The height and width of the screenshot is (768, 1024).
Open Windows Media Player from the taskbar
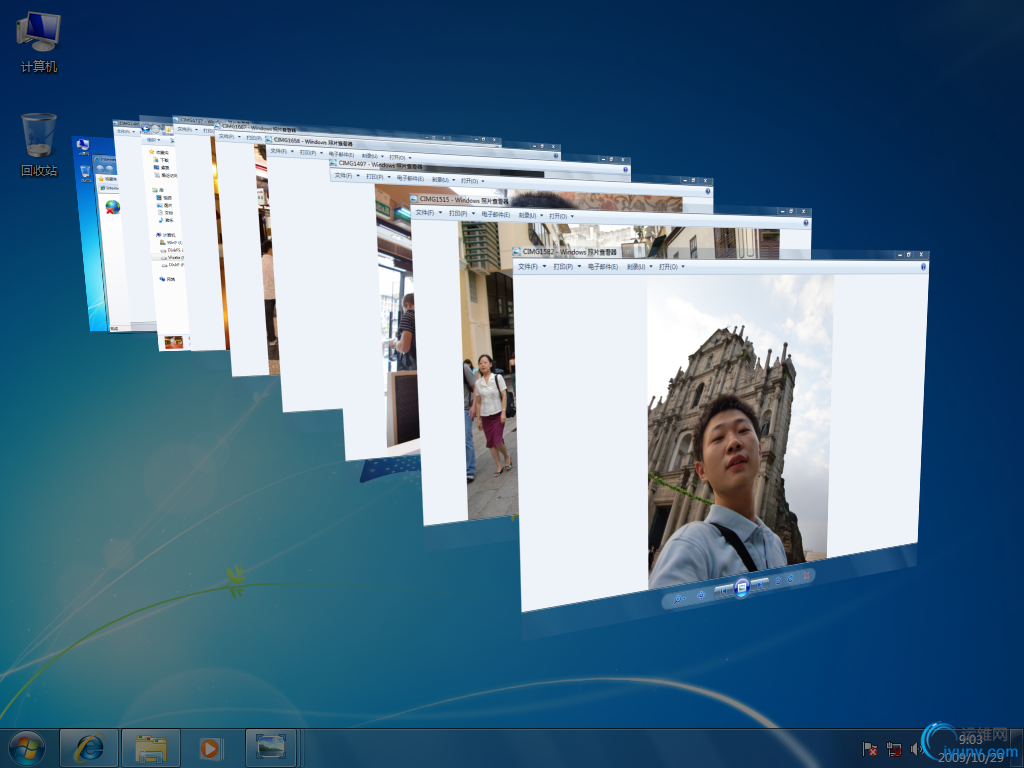[x=210, y=747]
